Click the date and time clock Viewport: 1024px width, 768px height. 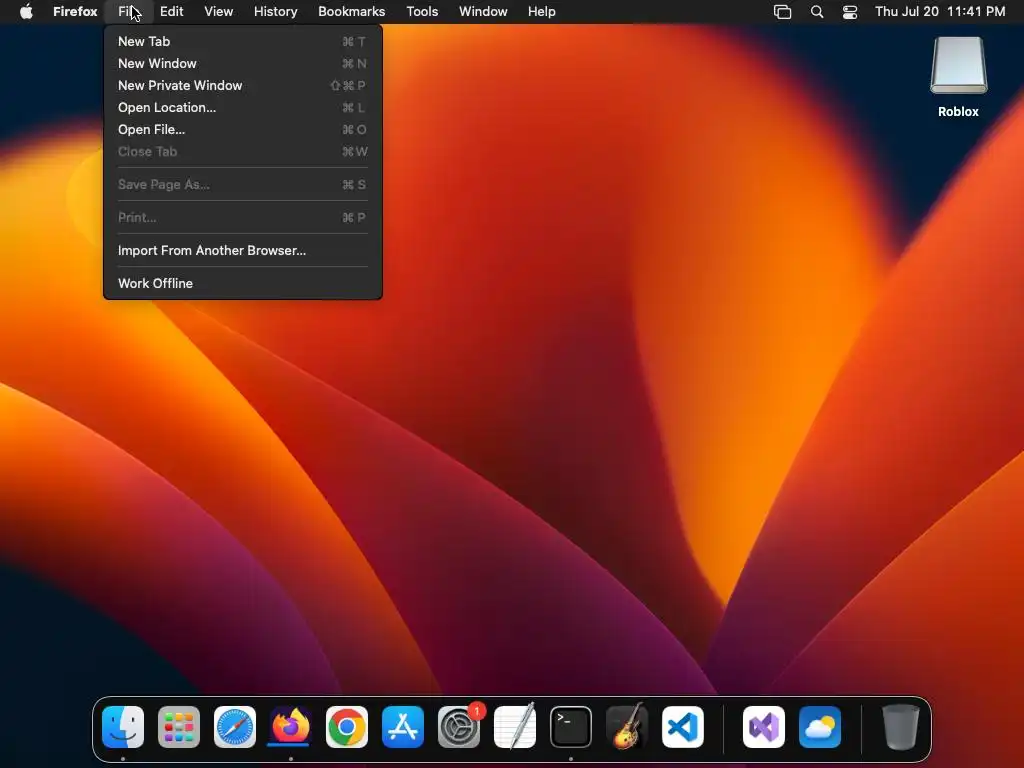tap(940, 12)
